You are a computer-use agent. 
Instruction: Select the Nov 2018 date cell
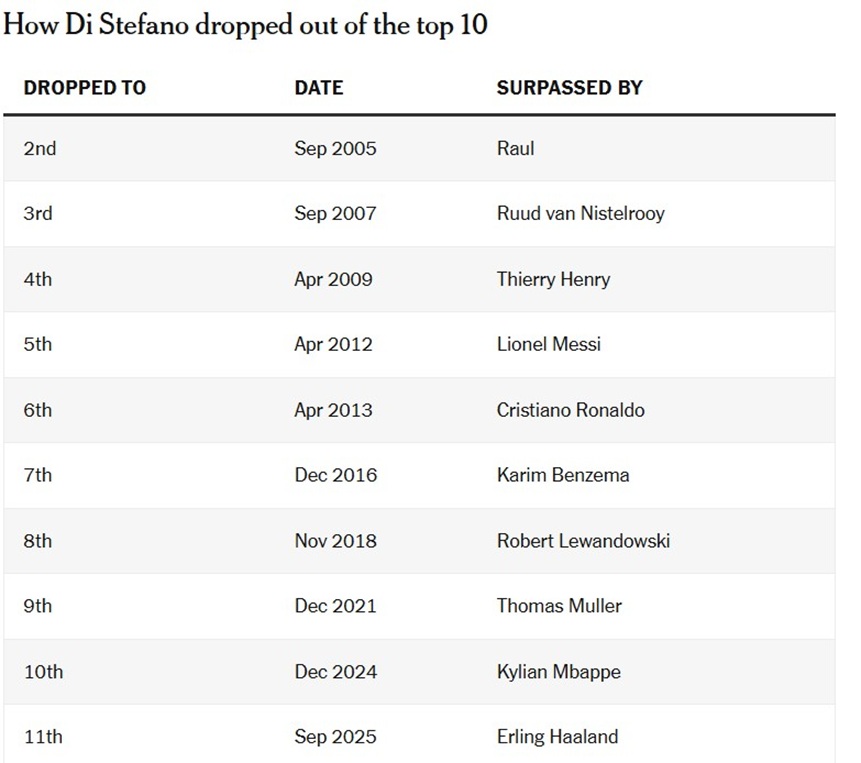click(x=335, y=541)
